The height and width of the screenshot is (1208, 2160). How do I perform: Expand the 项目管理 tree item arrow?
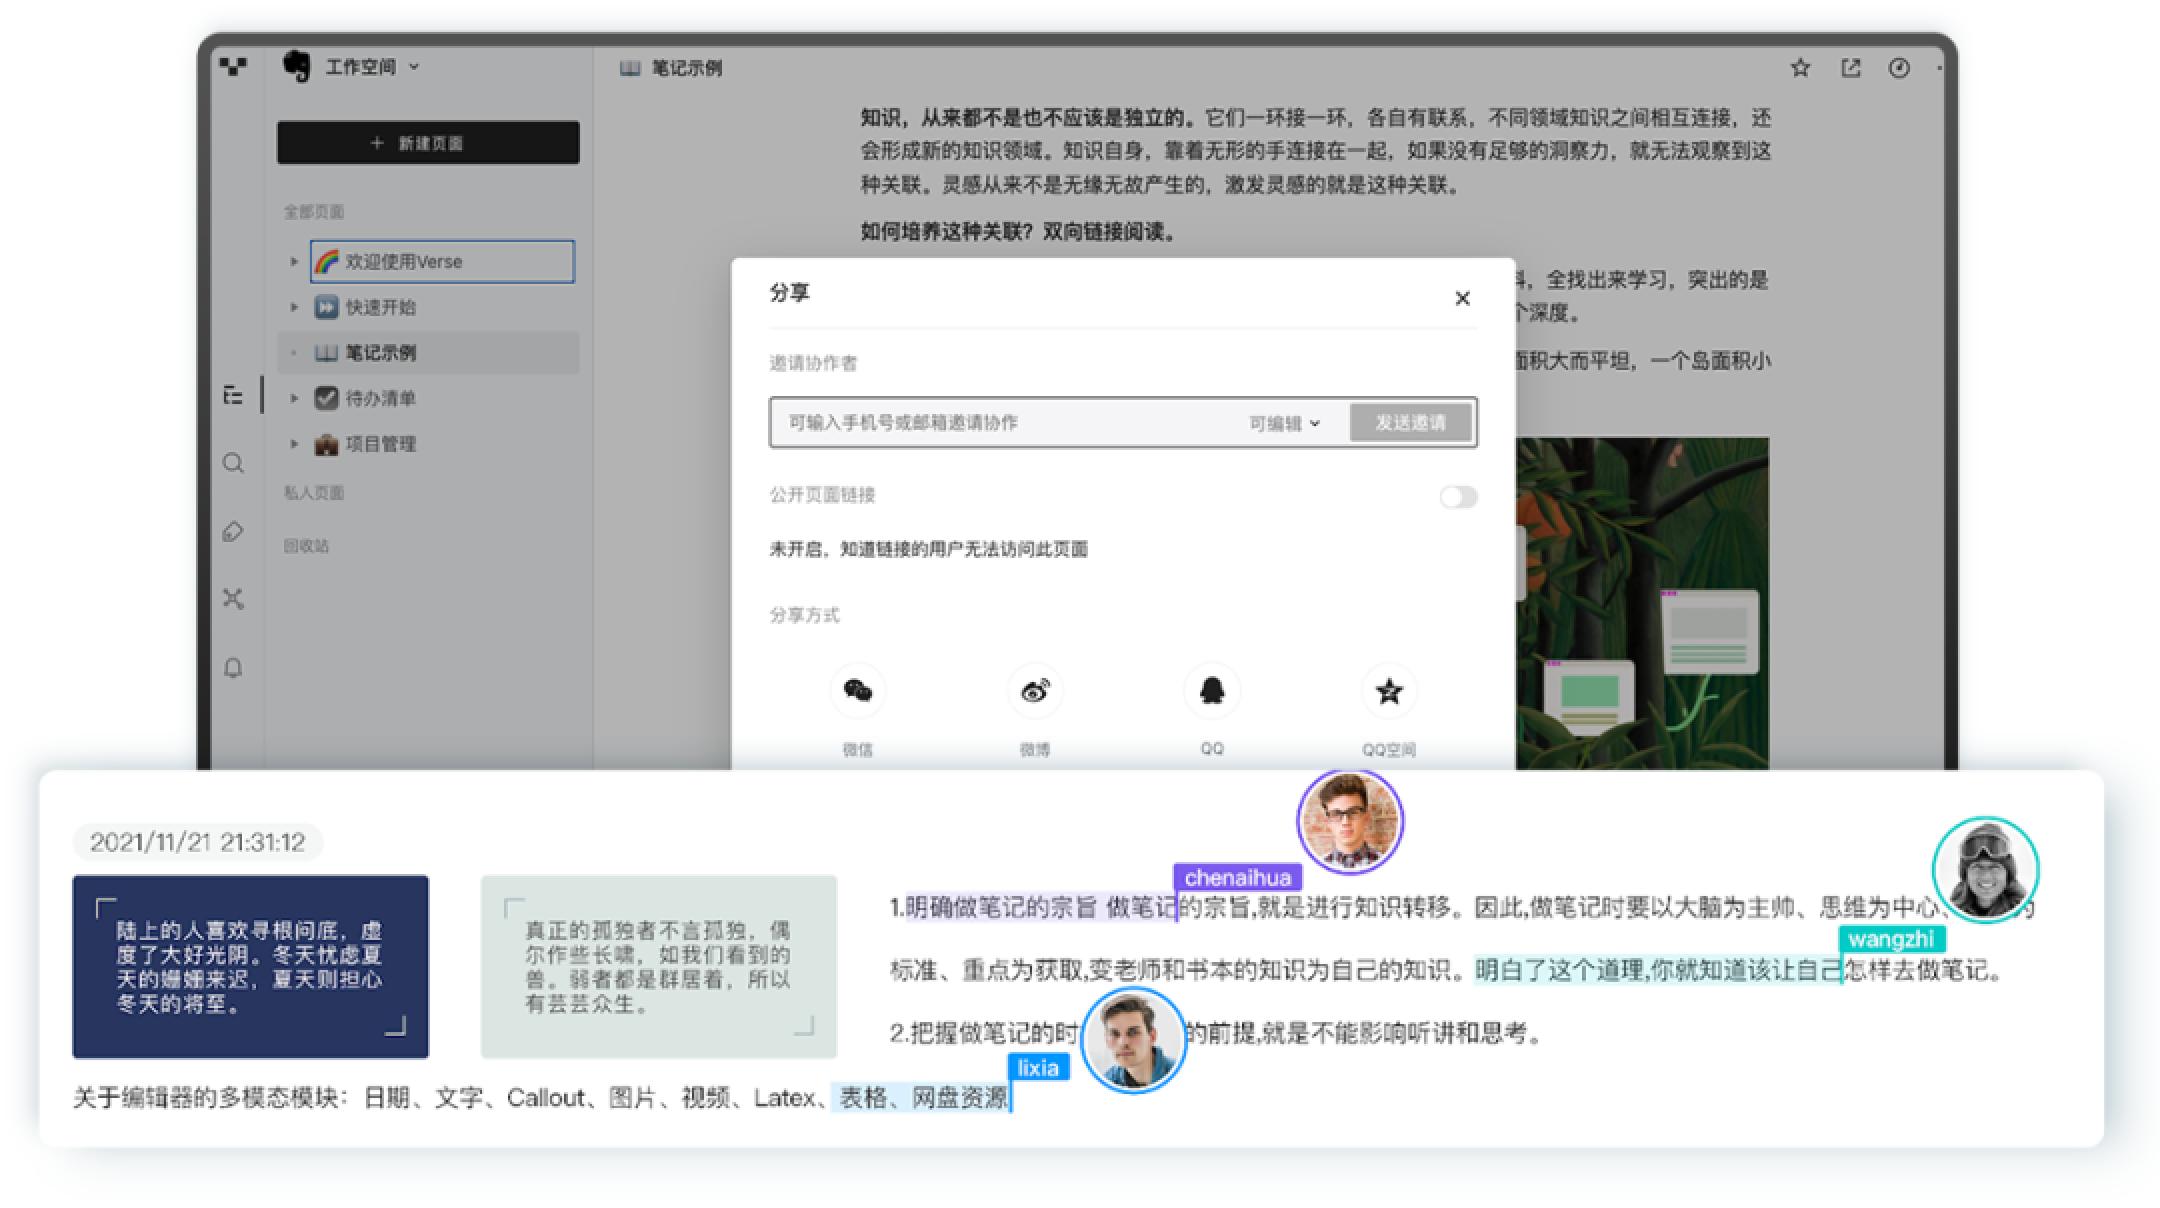(x=294, y=444)
